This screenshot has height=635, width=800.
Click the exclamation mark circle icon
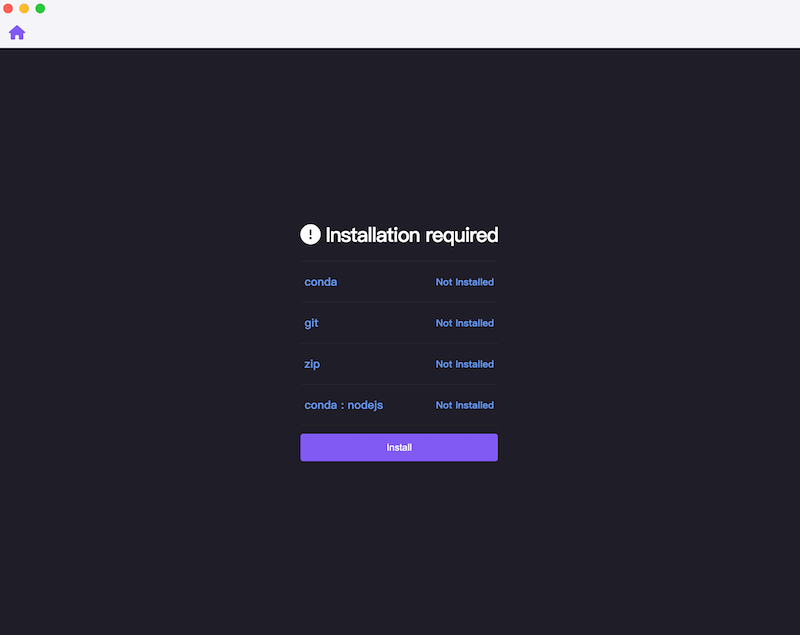(x=310, y=234)
